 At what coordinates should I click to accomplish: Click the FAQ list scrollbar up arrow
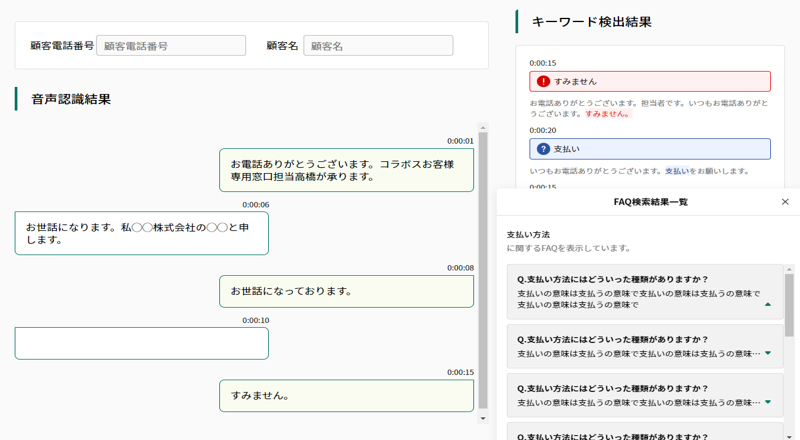(789, 269)
